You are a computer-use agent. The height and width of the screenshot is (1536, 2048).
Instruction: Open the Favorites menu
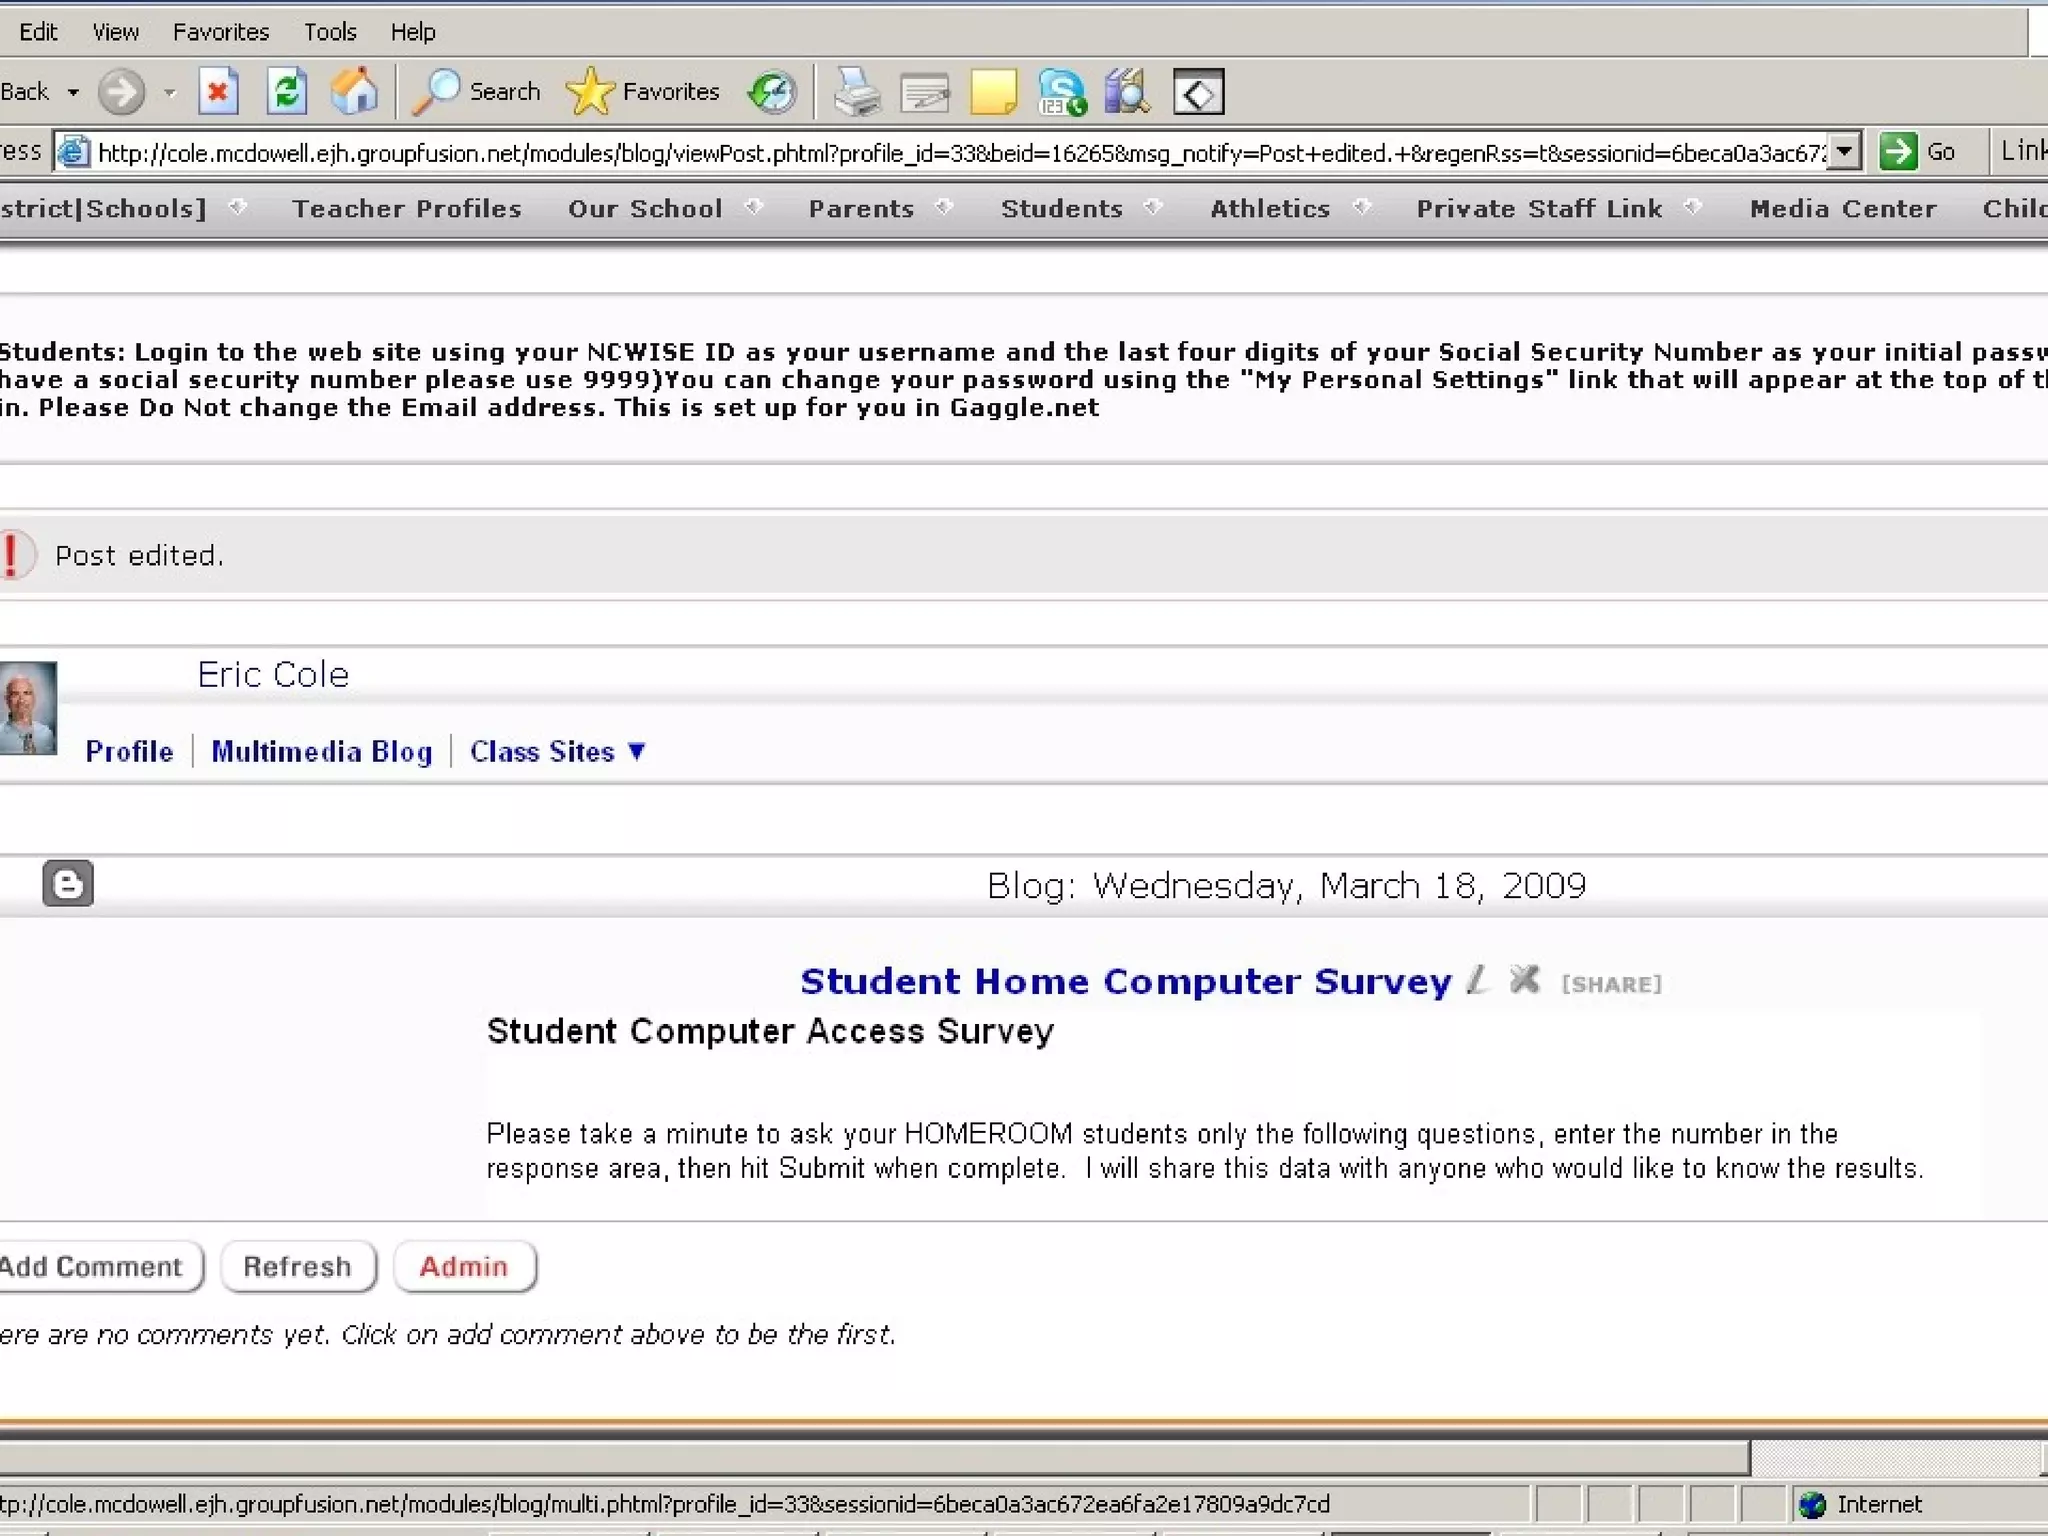[220, 32]
